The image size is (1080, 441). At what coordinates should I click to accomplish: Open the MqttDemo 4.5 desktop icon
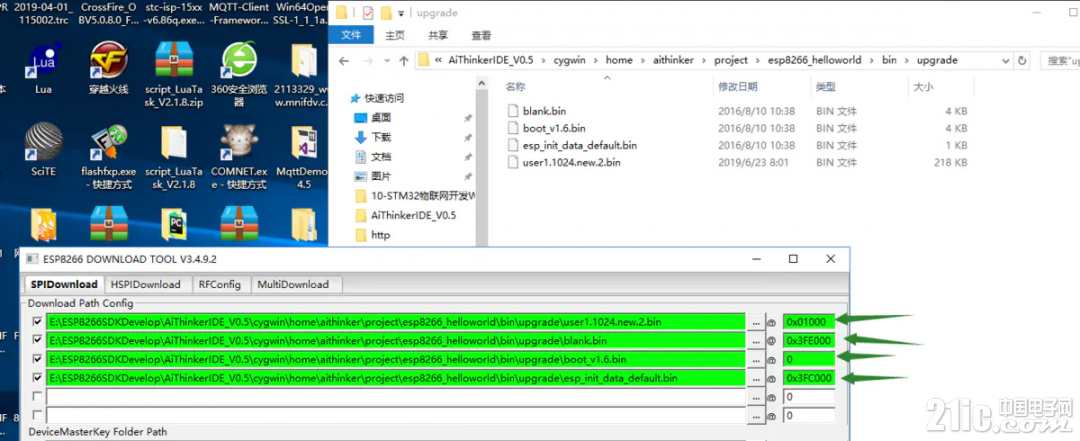pos(304,158)
